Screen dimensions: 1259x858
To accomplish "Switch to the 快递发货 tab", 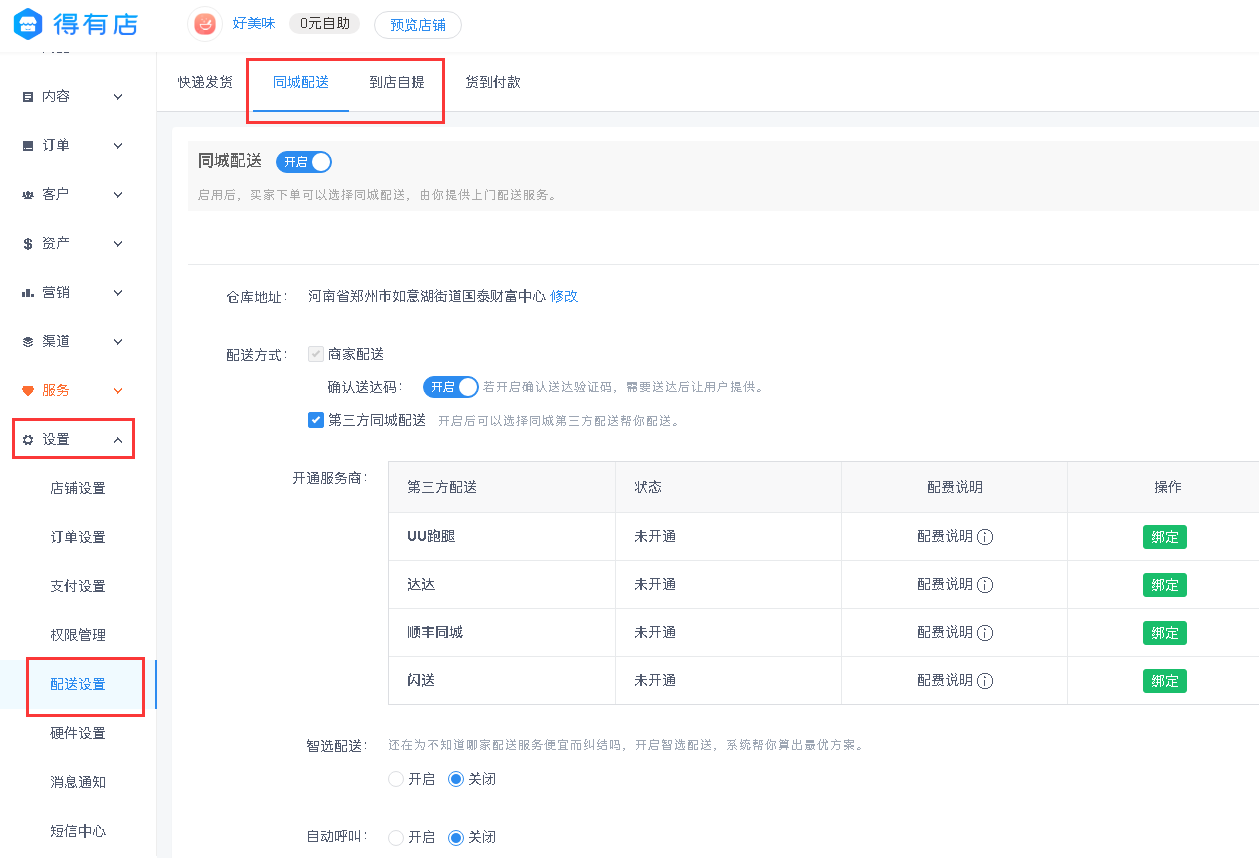I will click(205, 82).
